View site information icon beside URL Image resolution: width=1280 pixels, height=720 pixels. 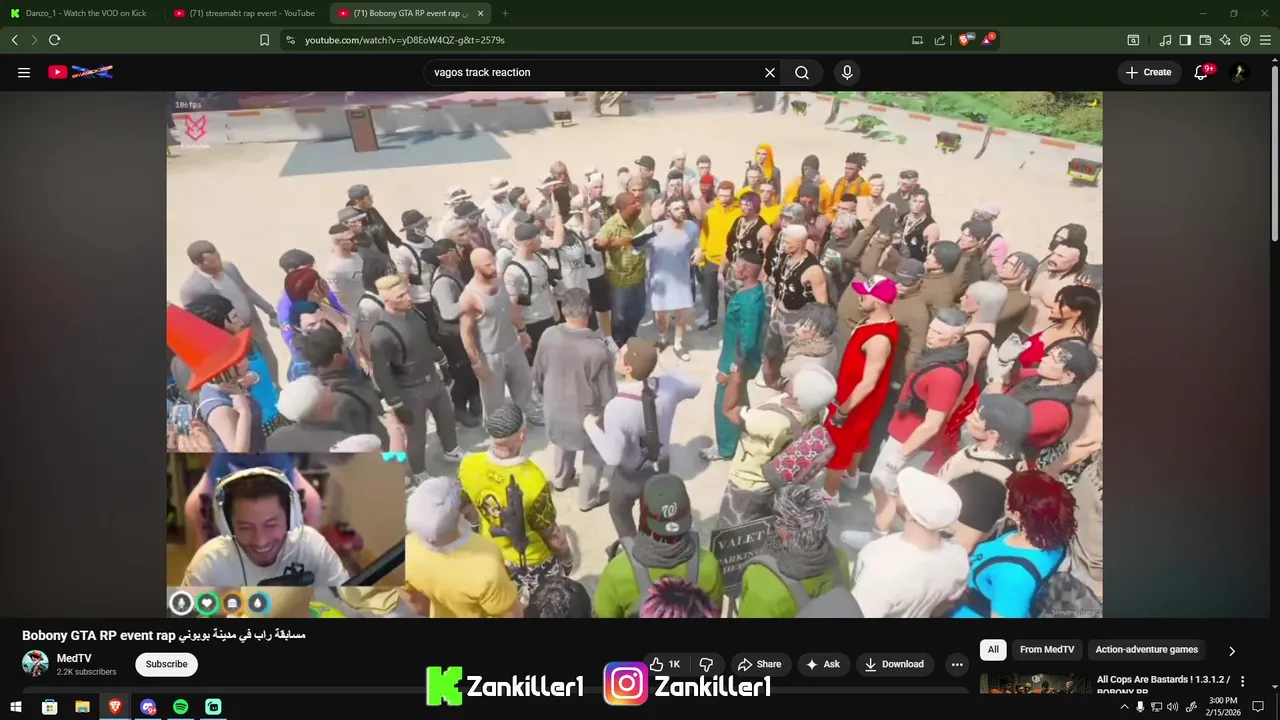coord(290,40)
